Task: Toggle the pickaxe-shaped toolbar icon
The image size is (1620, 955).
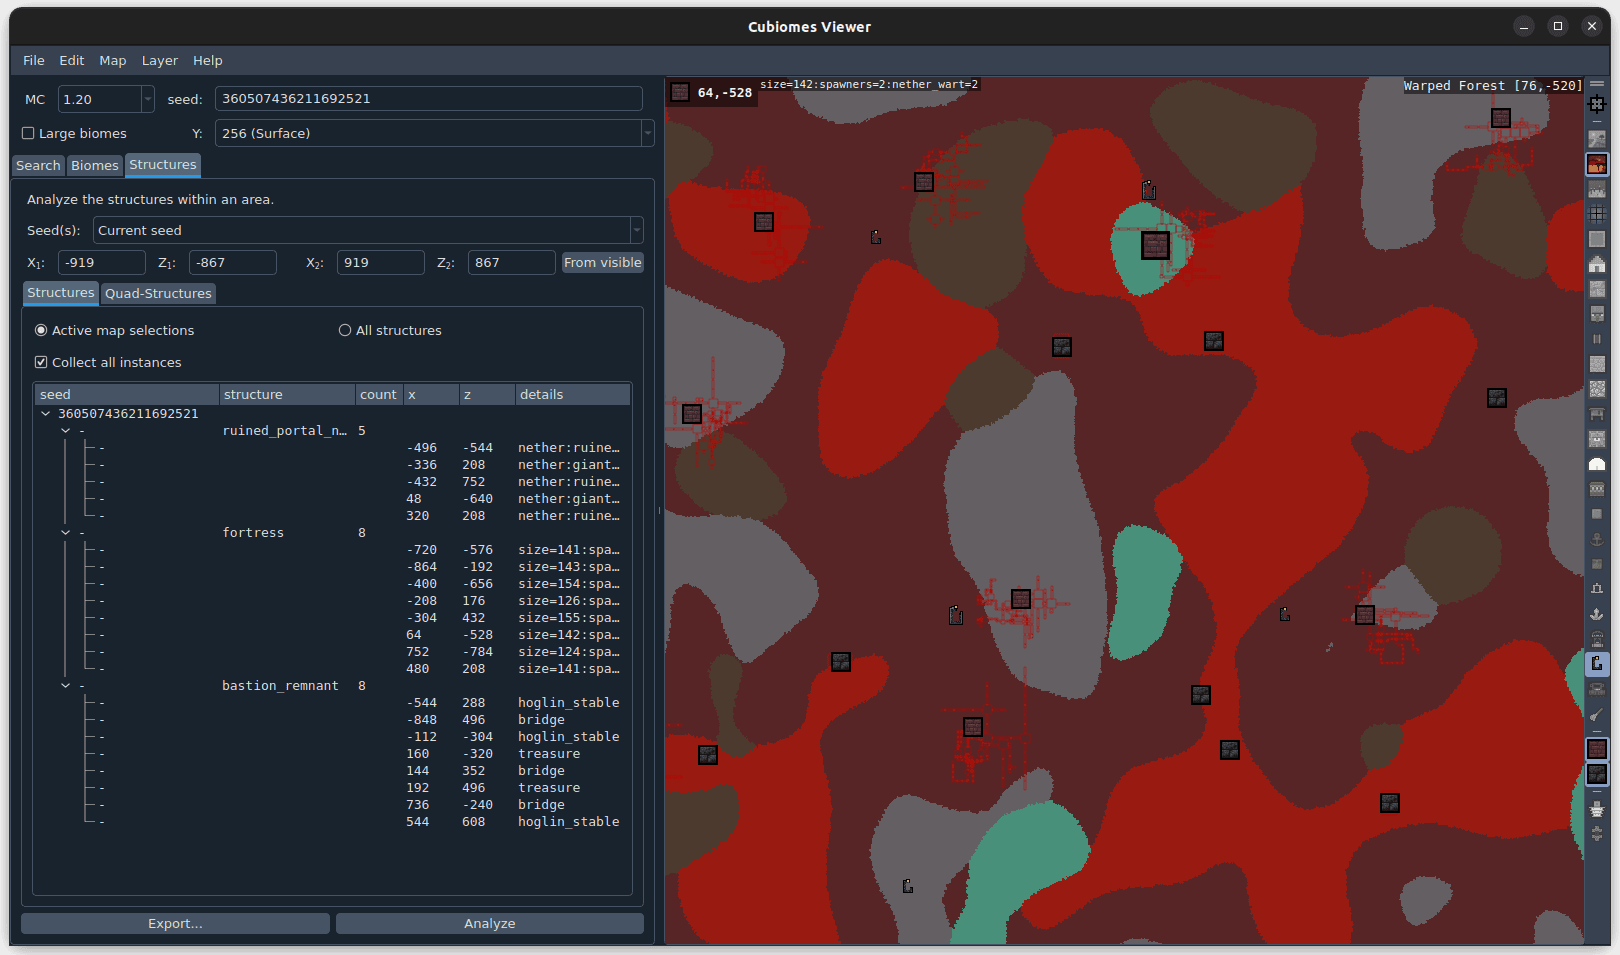Action: pyautogui.click(x=1597, y=714)
